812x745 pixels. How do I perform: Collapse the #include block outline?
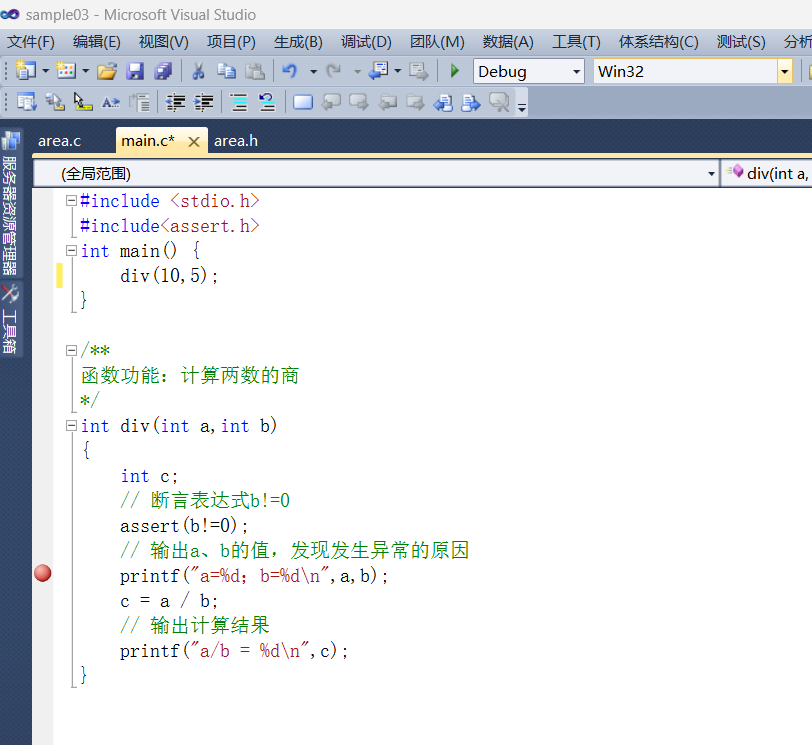point(71,200)
